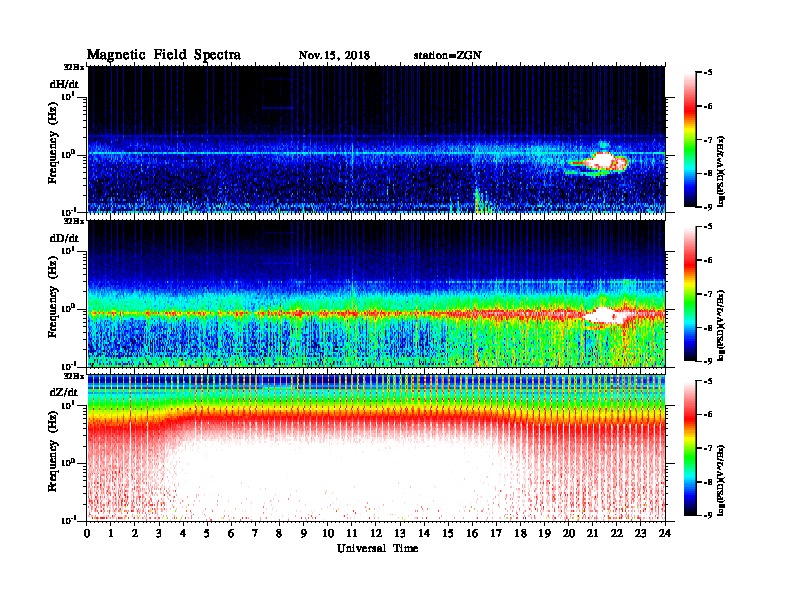Click the "-7" value on dH/dt color bar
The image size is (792, 612).
click(708, 140)
